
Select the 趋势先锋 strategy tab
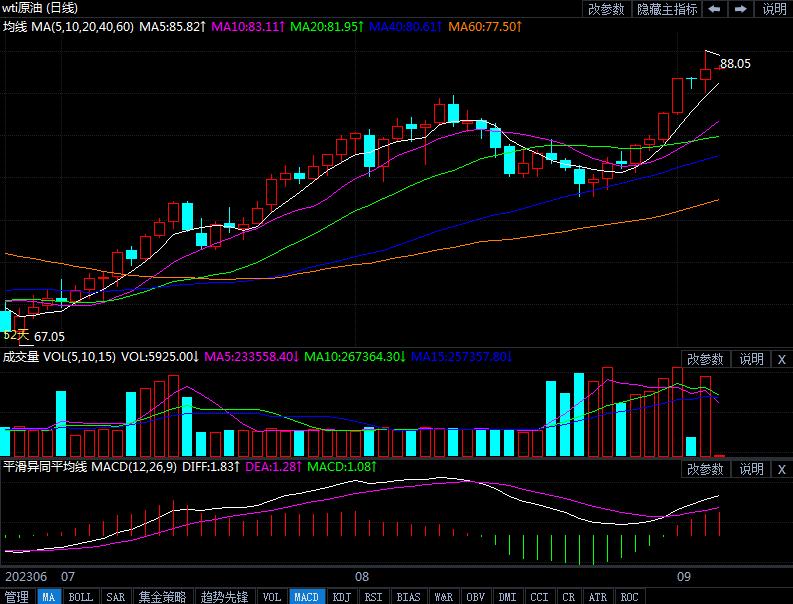pos(224,597)
